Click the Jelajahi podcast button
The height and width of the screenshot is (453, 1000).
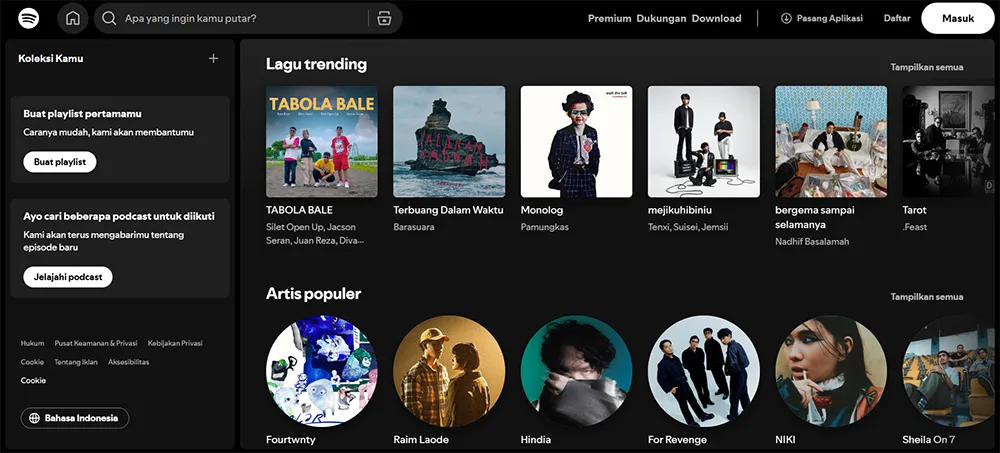click(x=68, y=277)
